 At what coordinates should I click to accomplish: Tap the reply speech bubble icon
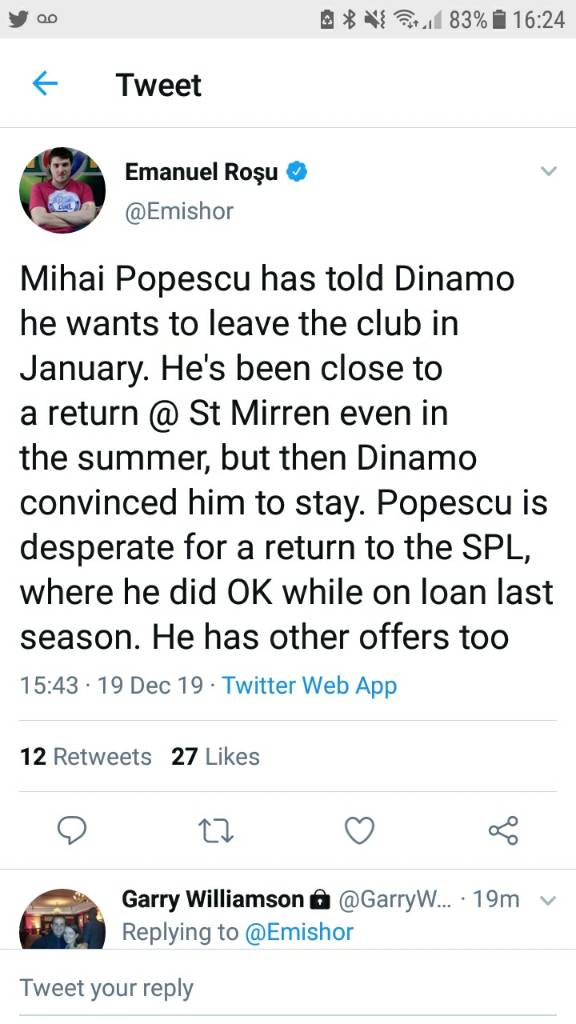click(x=72, y=831)
